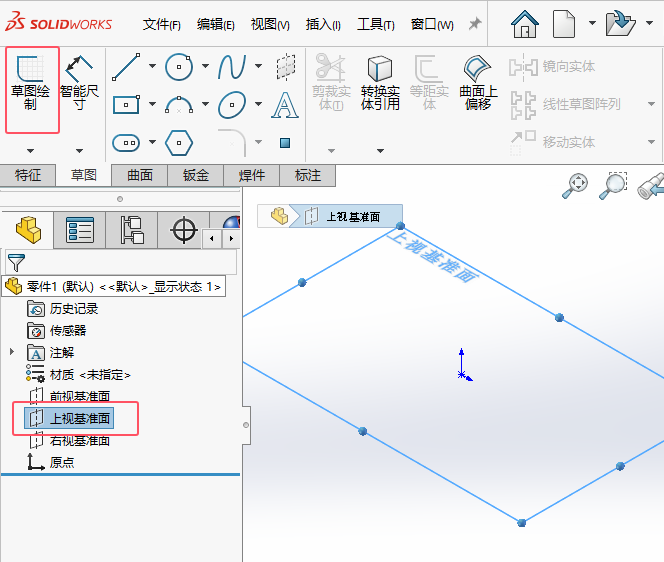Click Zoom to Fit view icon
Screen dimensions: 664x562
[x=575, y=185]
